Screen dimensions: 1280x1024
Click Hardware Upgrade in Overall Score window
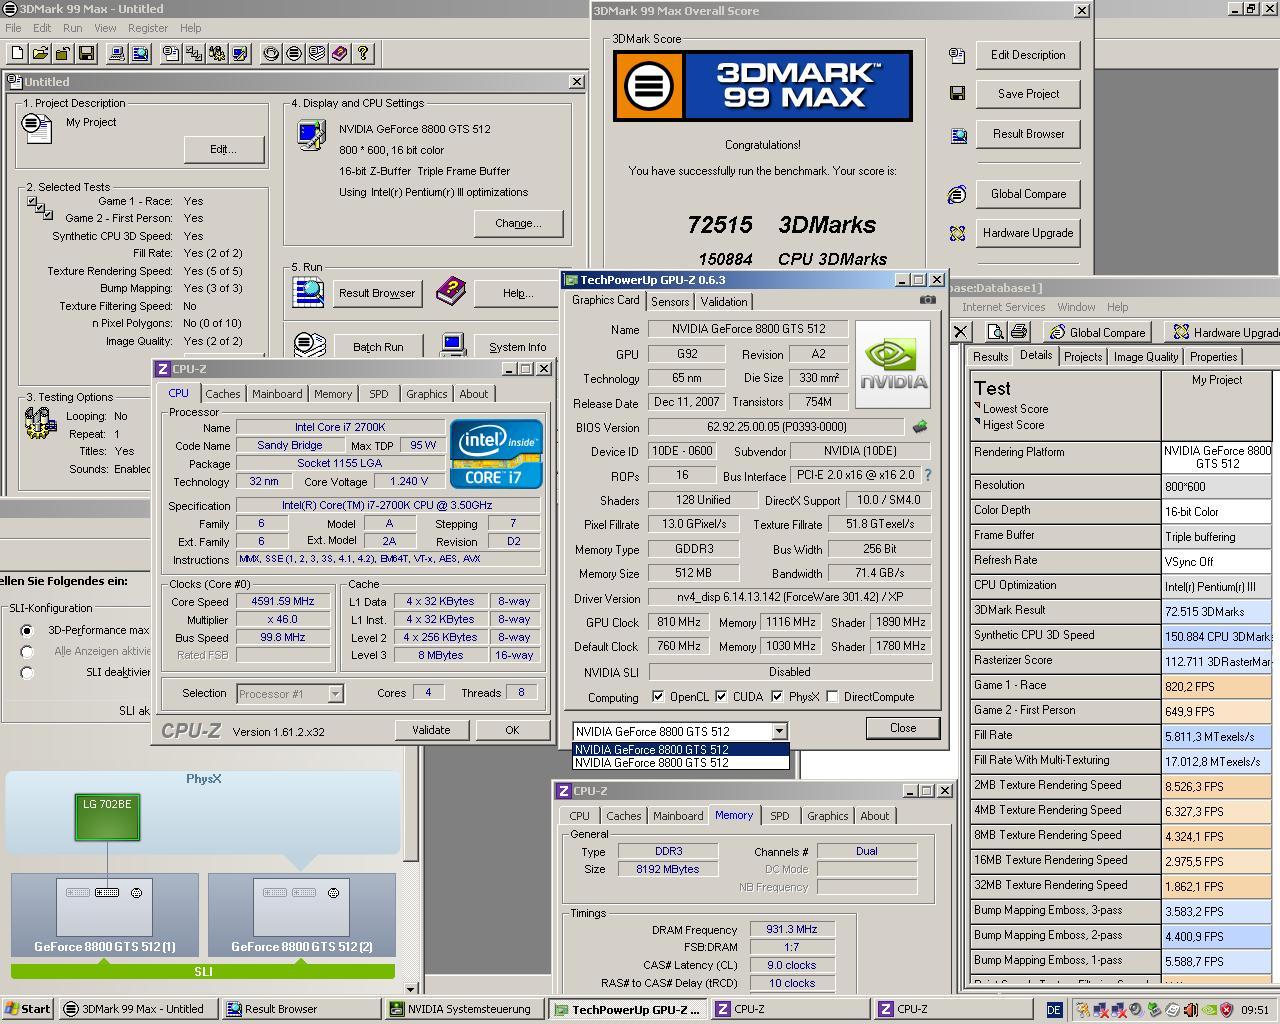tap(1028, 233)
